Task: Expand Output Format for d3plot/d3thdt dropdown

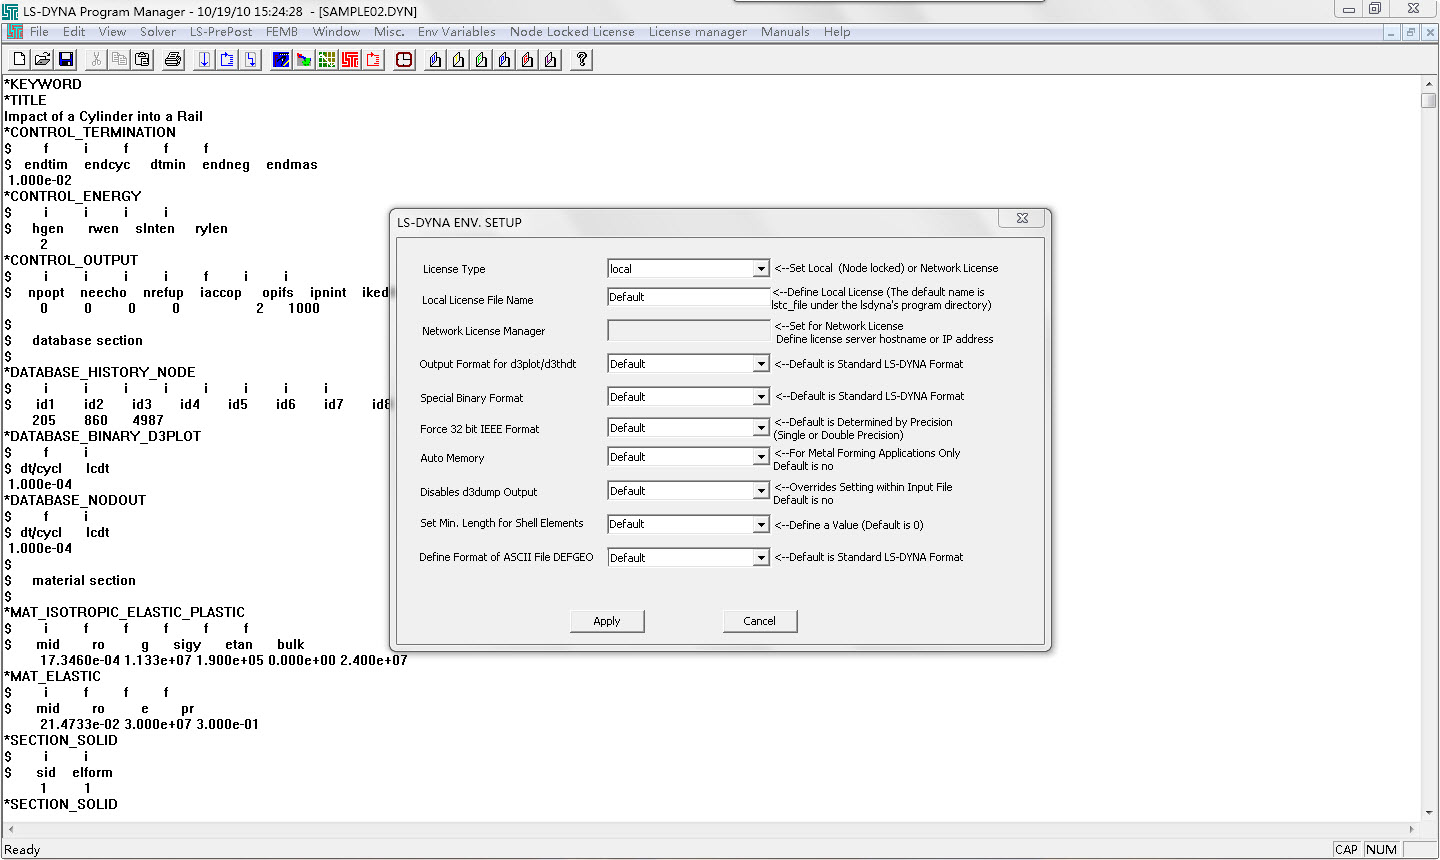Action: 761,364
